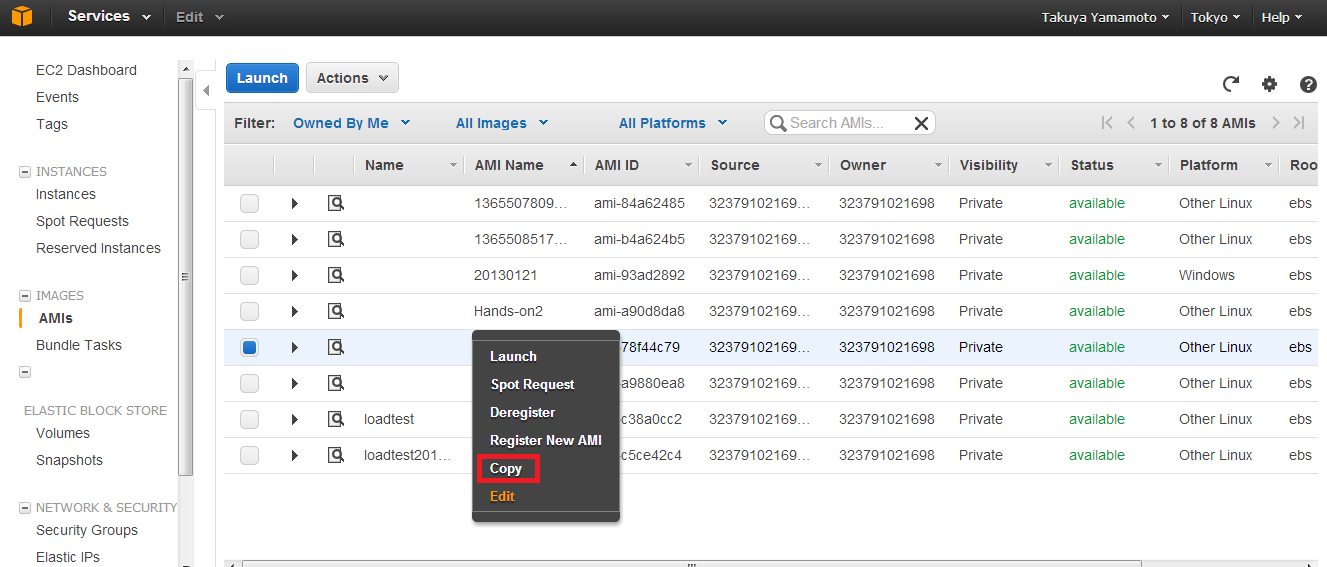1327x567 pixels.
Task: Open Security Groups in the sidebar
Action: 87,530
